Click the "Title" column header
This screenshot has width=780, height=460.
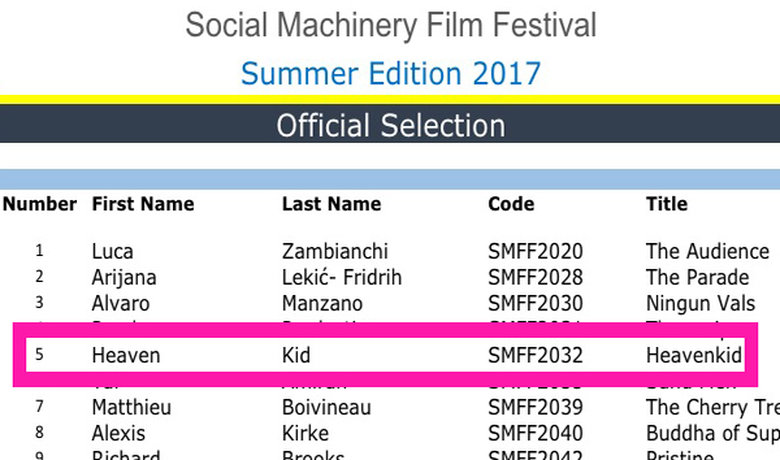[x=667, y=204]
